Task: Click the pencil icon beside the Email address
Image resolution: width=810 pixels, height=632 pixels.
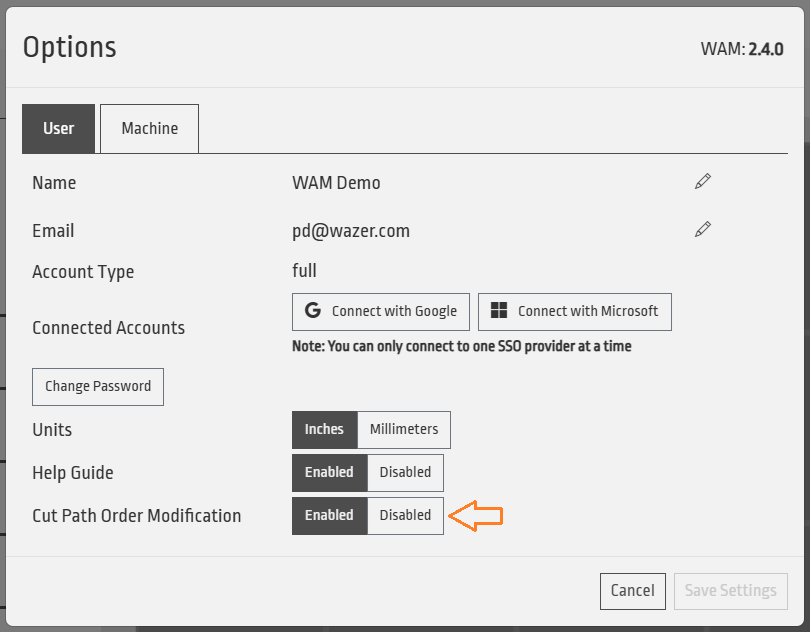Action: pos(703,230)
